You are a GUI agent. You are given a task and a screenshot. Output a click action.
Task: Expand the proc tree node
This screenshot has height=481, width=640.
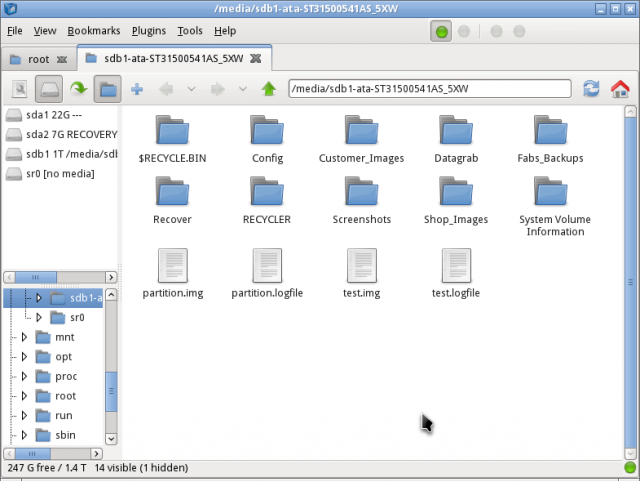pyautogui.click(x=25, y=376)
